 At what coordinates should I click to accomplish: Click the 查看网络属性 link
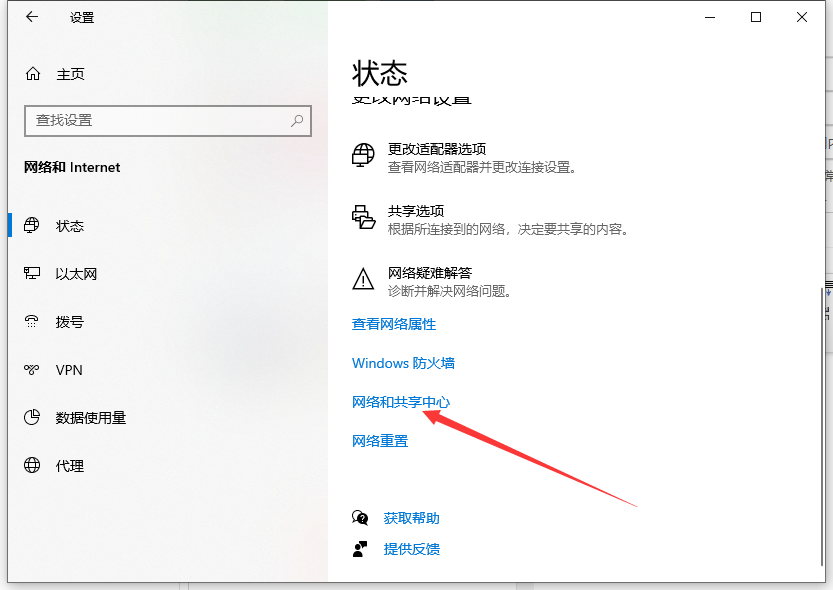click(x=394, y=325)
